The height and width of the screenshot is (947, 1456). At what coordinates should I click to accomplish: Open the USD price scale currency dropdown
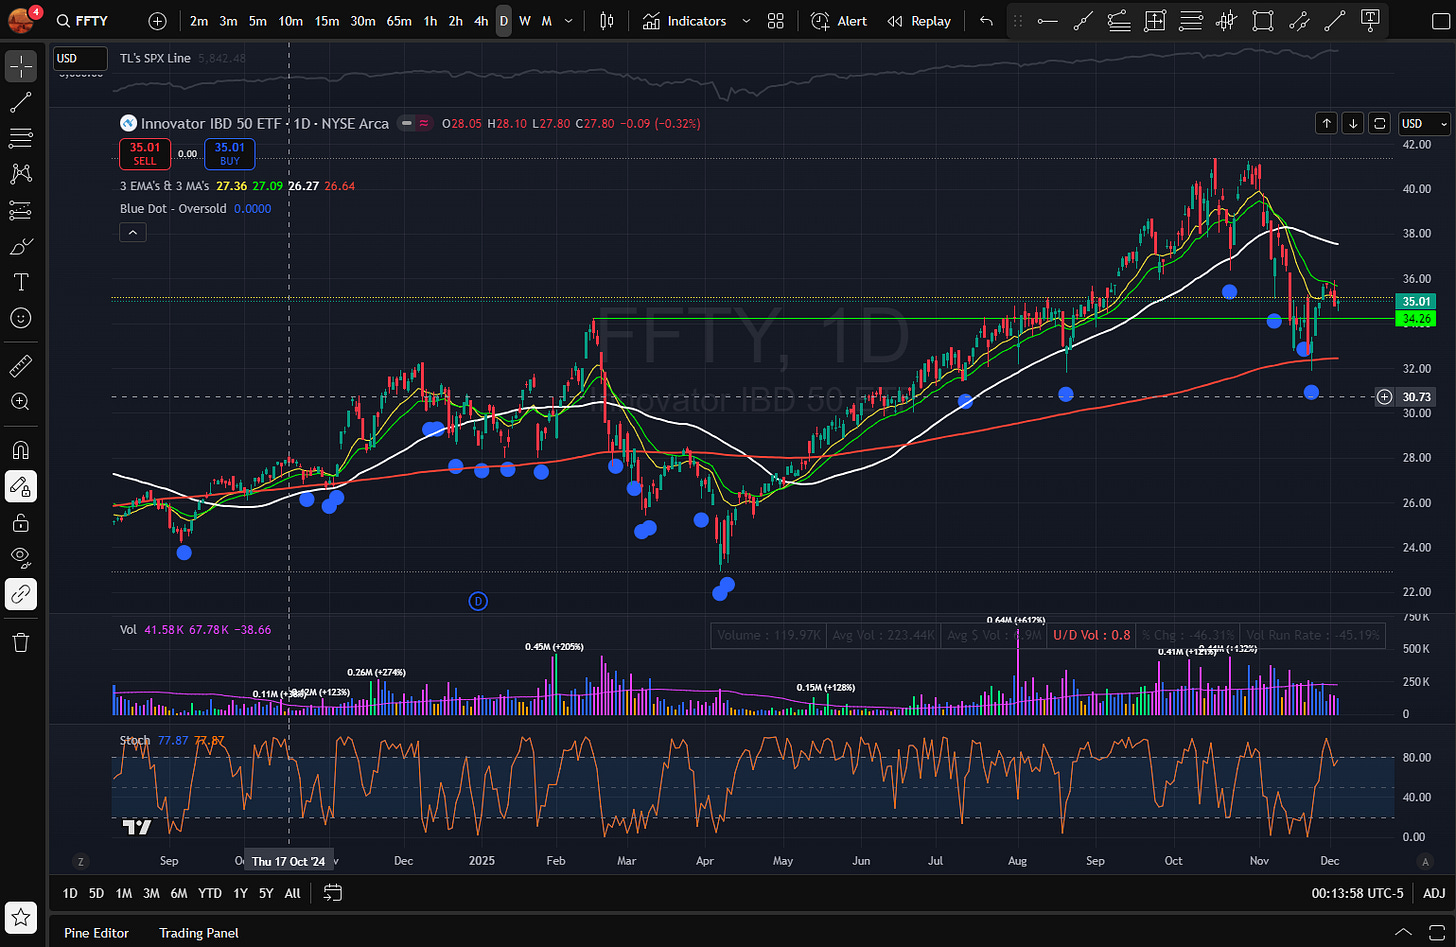click(1425, 123)
